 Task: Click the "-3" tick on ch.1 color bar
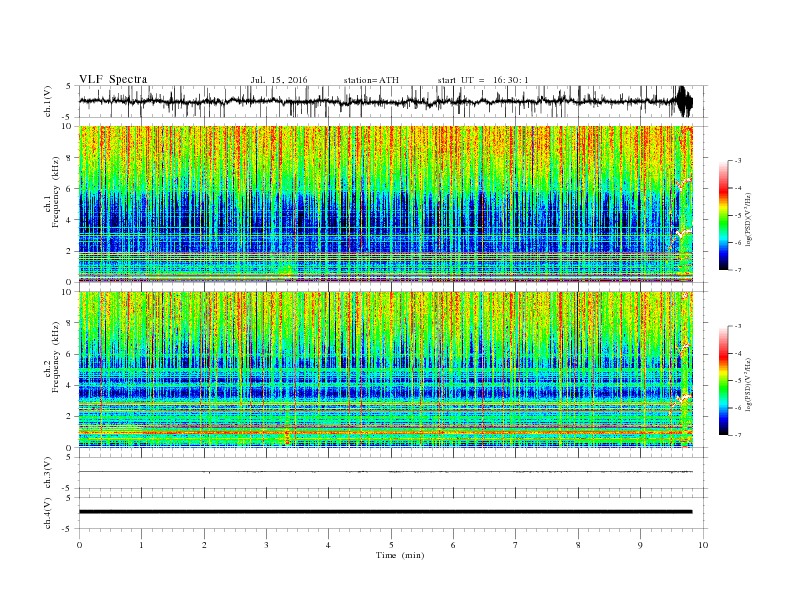pos(738,161)
